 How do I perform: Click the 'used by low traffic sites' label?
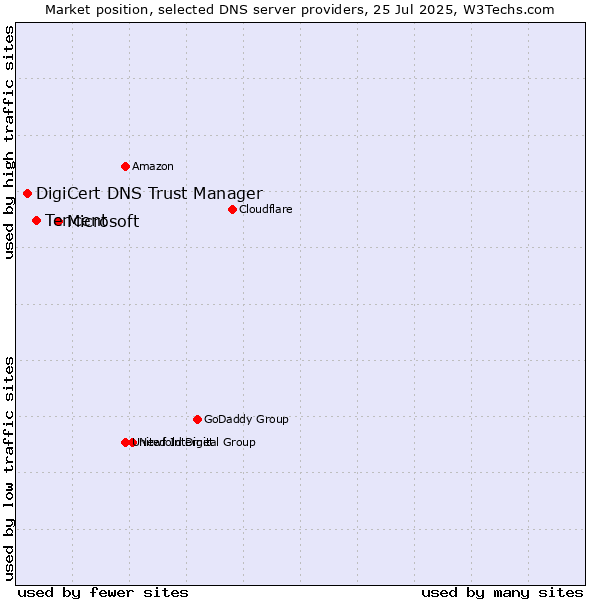(x=8, y=469)
